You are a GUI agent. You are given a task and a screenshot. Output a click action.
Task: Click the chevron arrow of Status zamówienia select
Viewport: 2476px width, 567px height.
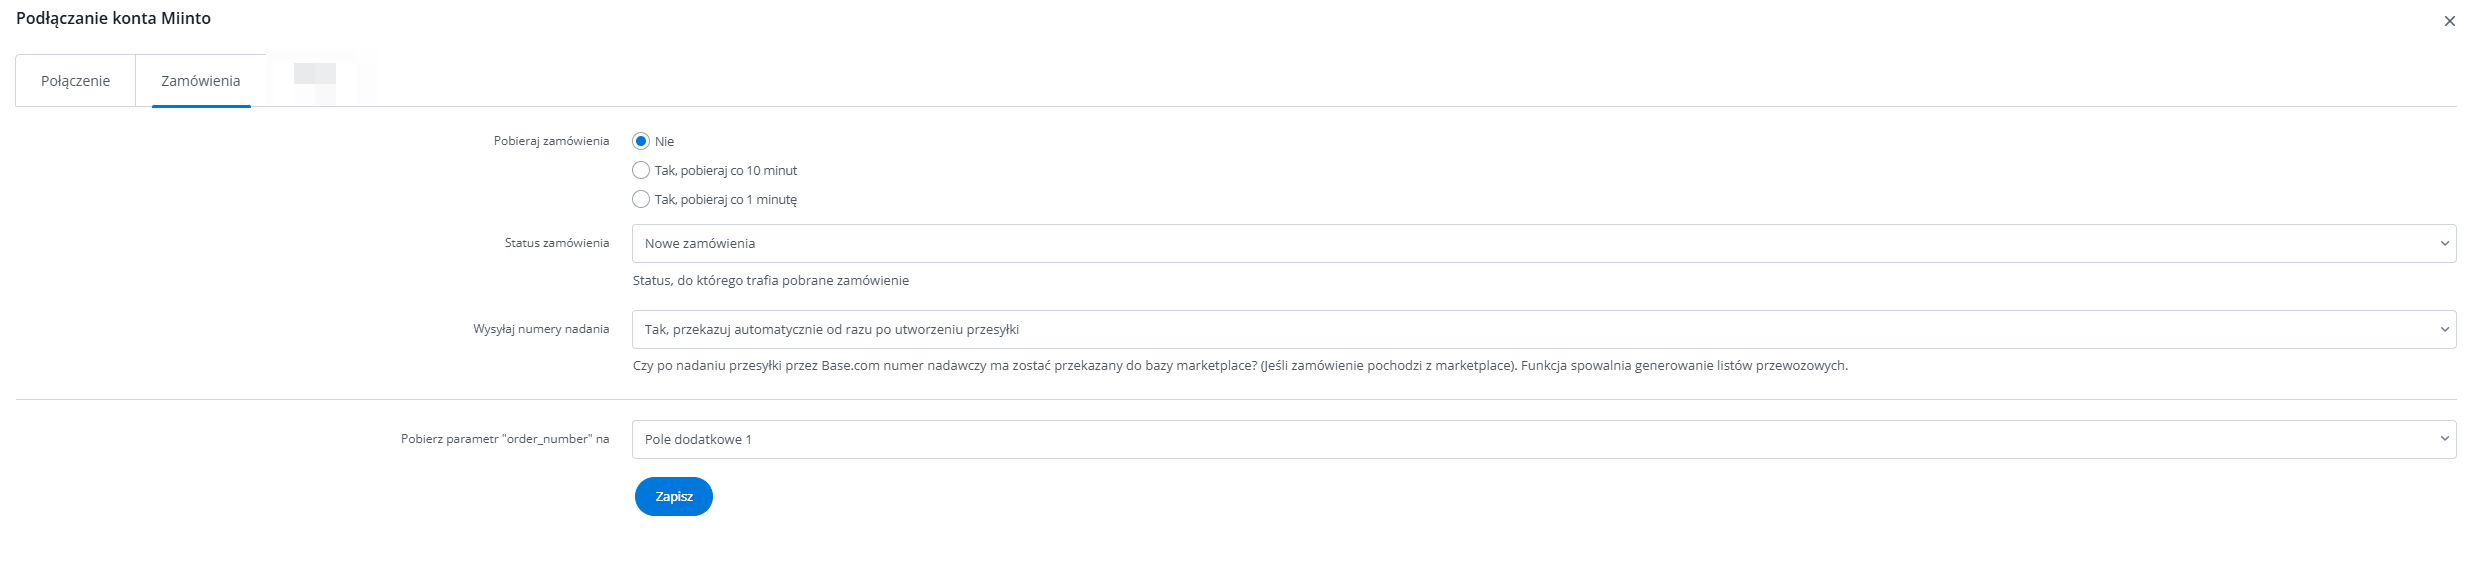pos(2444,243)
